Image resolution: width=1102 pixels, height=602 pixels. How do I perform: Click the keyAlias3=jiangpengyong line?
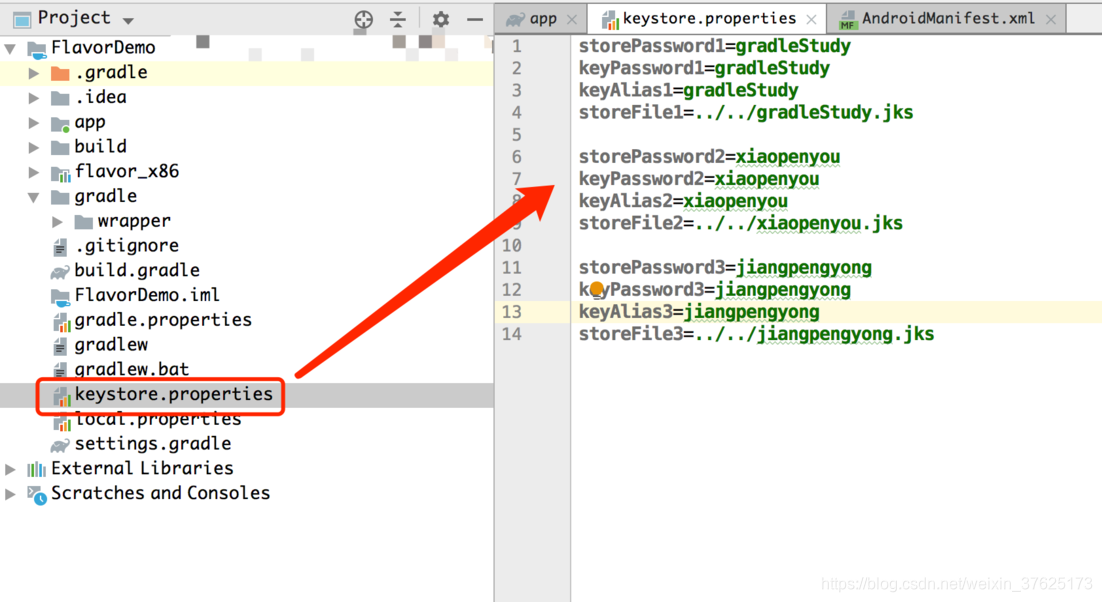click(x=699, y=313)
